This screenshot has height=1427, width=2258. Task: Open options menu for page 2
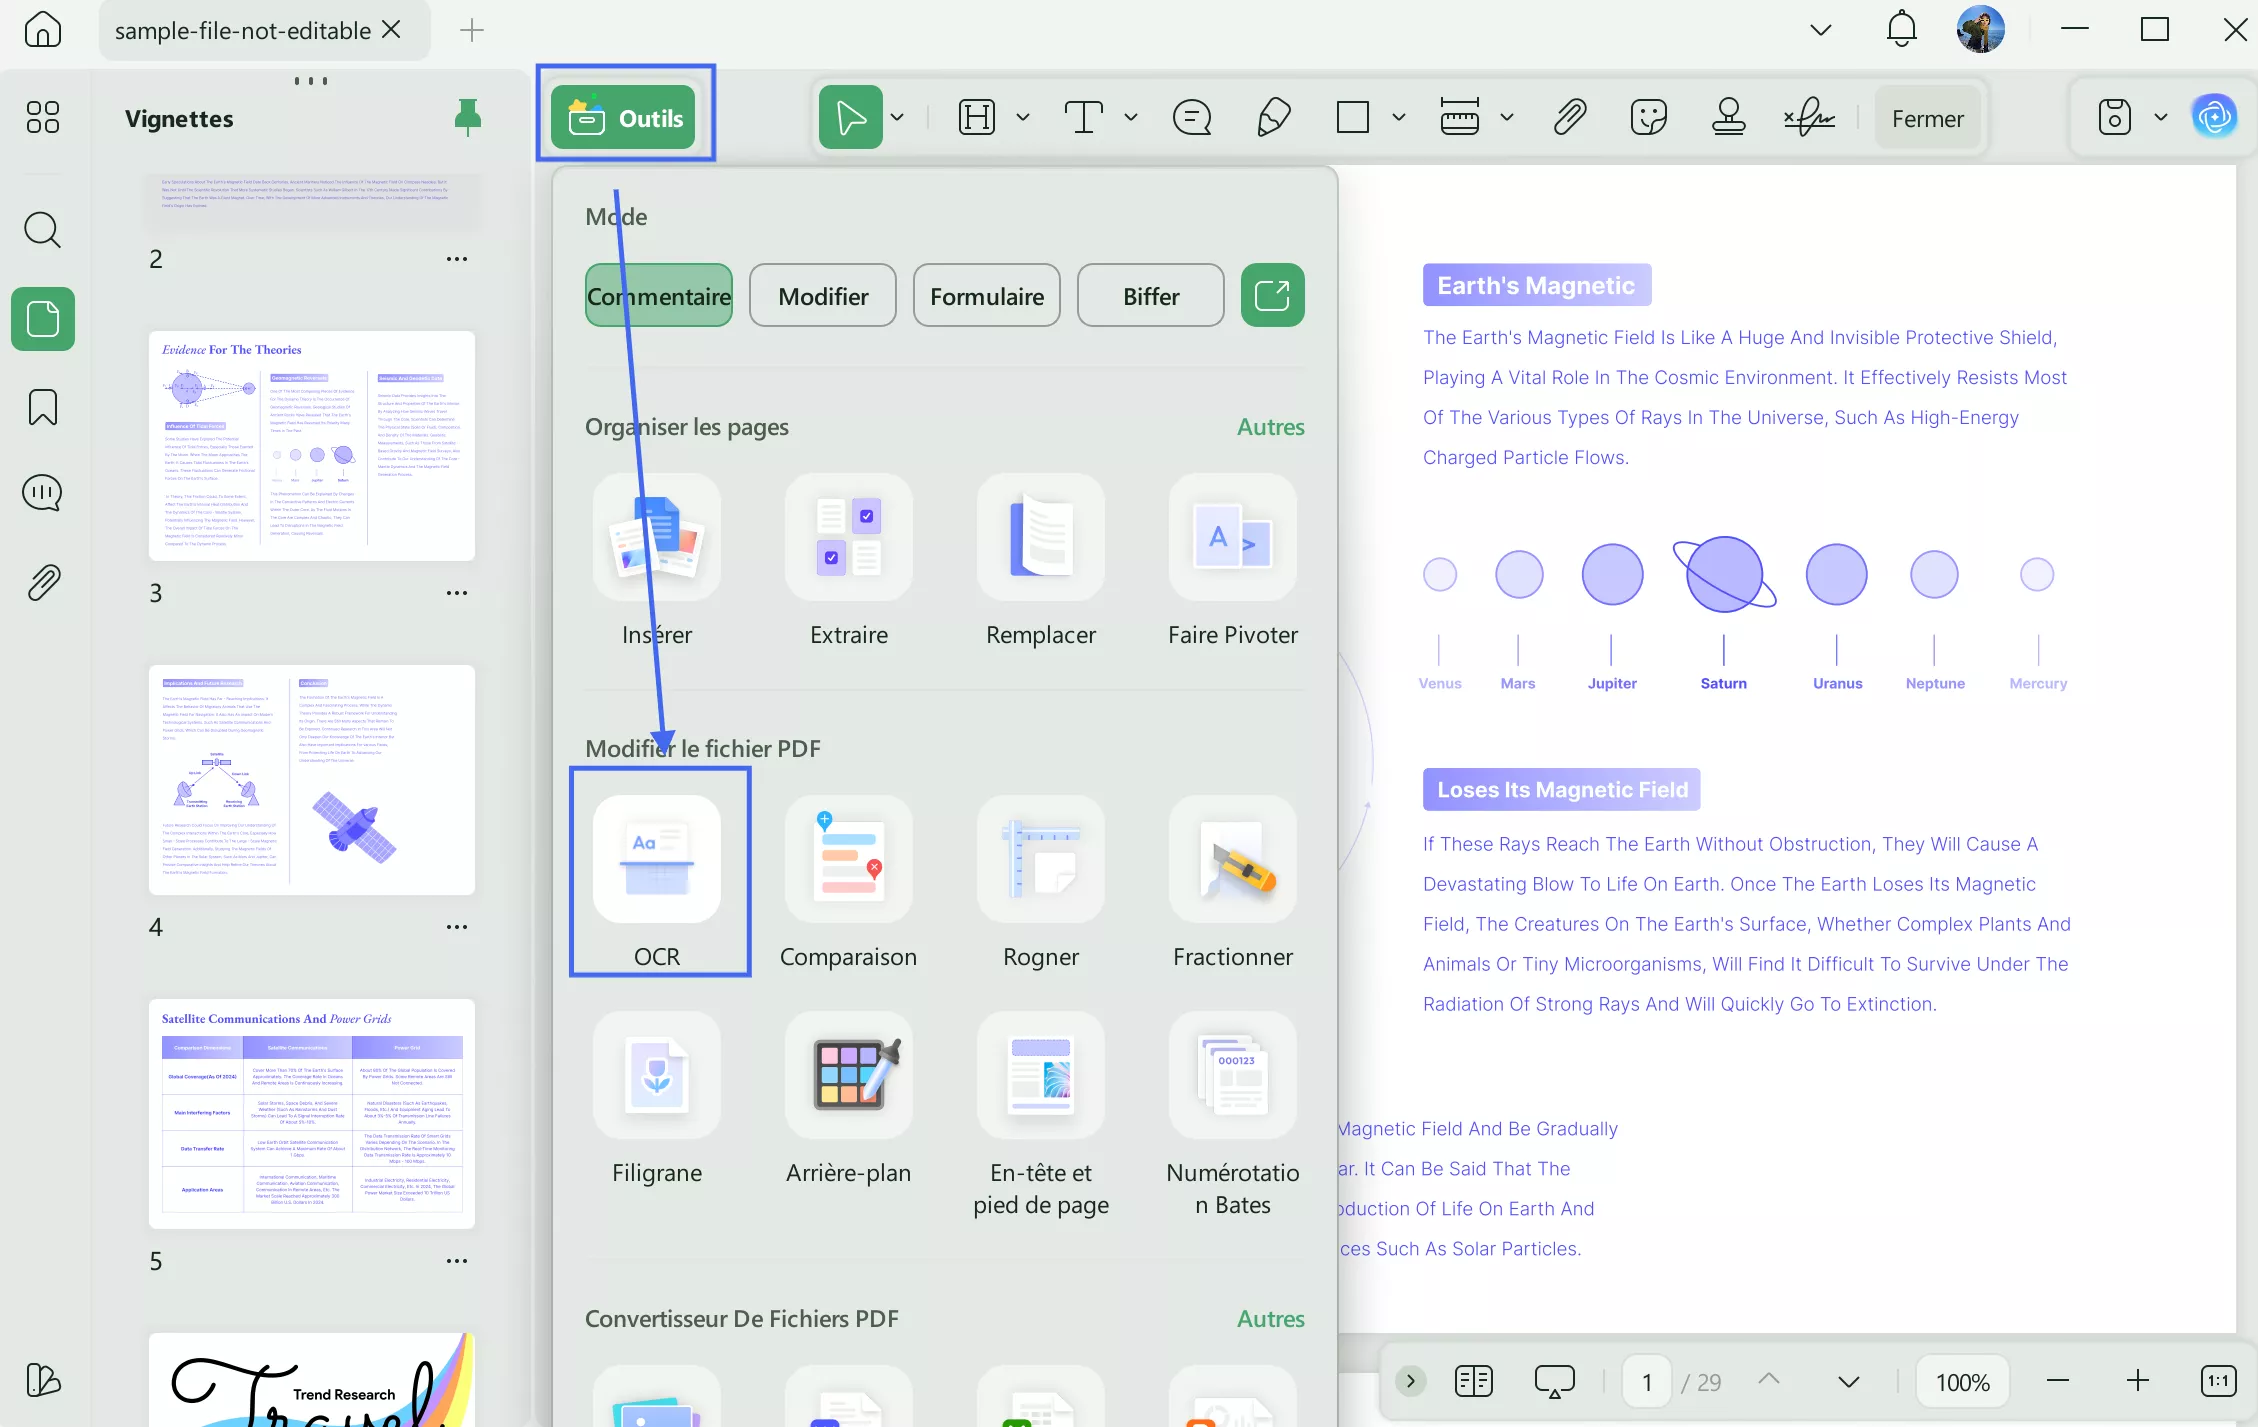pyautogui.click(x=456, y=259)
